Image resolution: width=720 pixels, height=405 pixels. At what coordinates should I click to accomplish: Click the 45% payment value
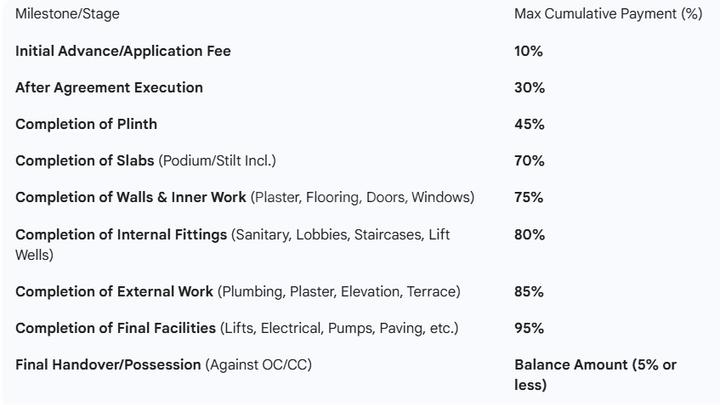(529, 124)
